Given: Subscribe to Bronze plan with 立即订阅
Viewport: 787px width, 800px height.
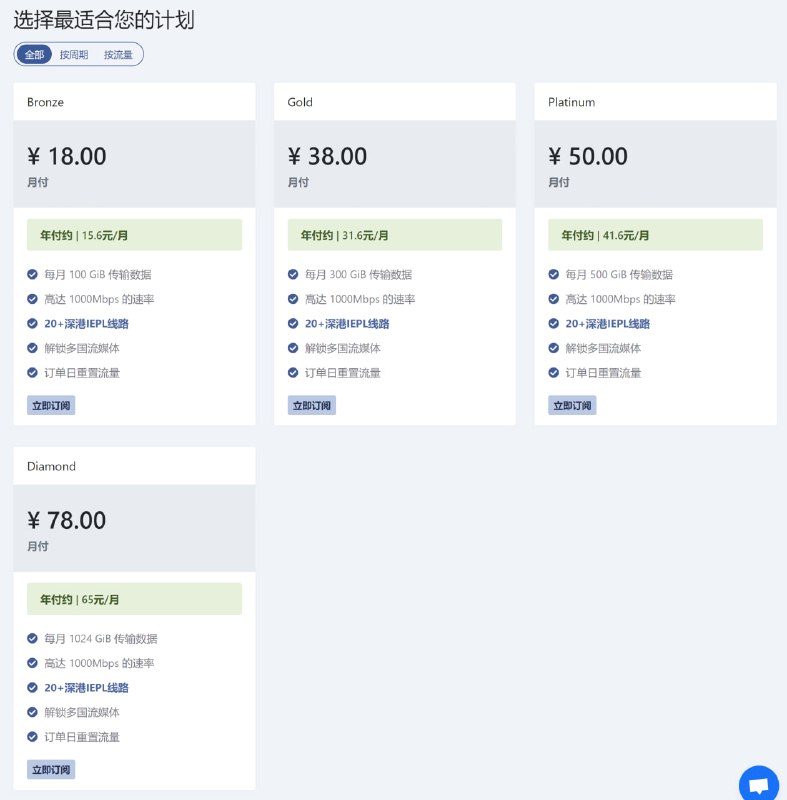Looking at the screenshot, I should click(51, 405).
